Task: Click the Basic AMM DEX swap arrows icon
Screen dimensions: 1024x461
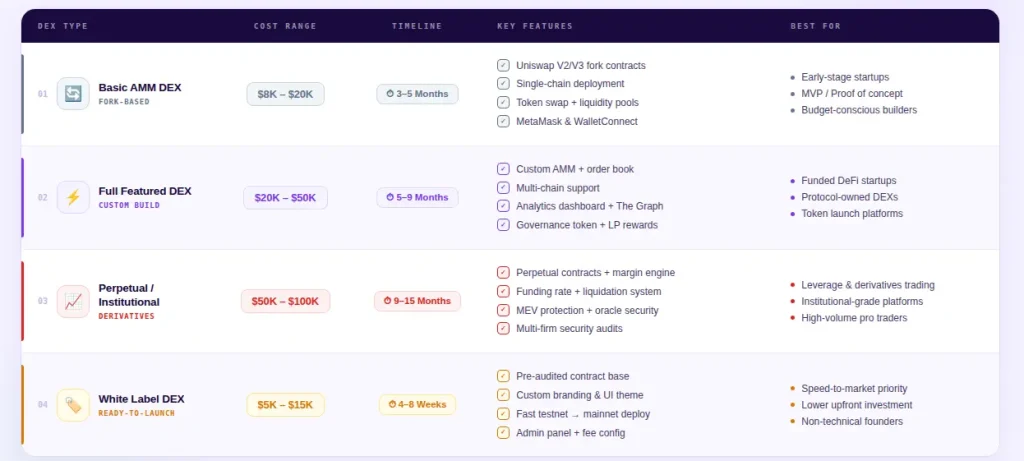Action: point(73,94)
